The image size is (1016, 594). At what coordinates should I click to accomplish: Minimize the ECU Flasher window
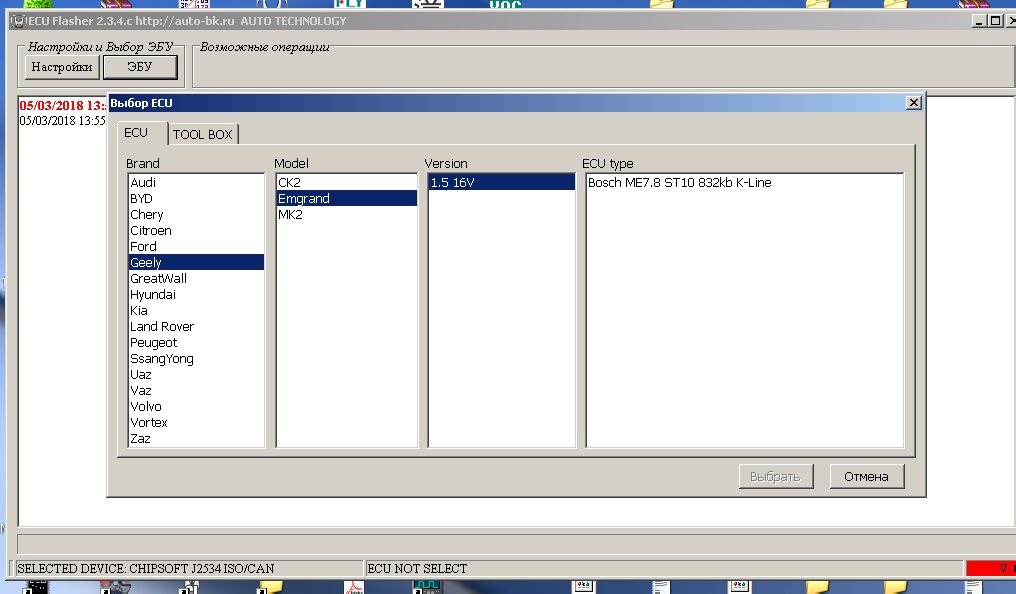(x=979, y=21)
